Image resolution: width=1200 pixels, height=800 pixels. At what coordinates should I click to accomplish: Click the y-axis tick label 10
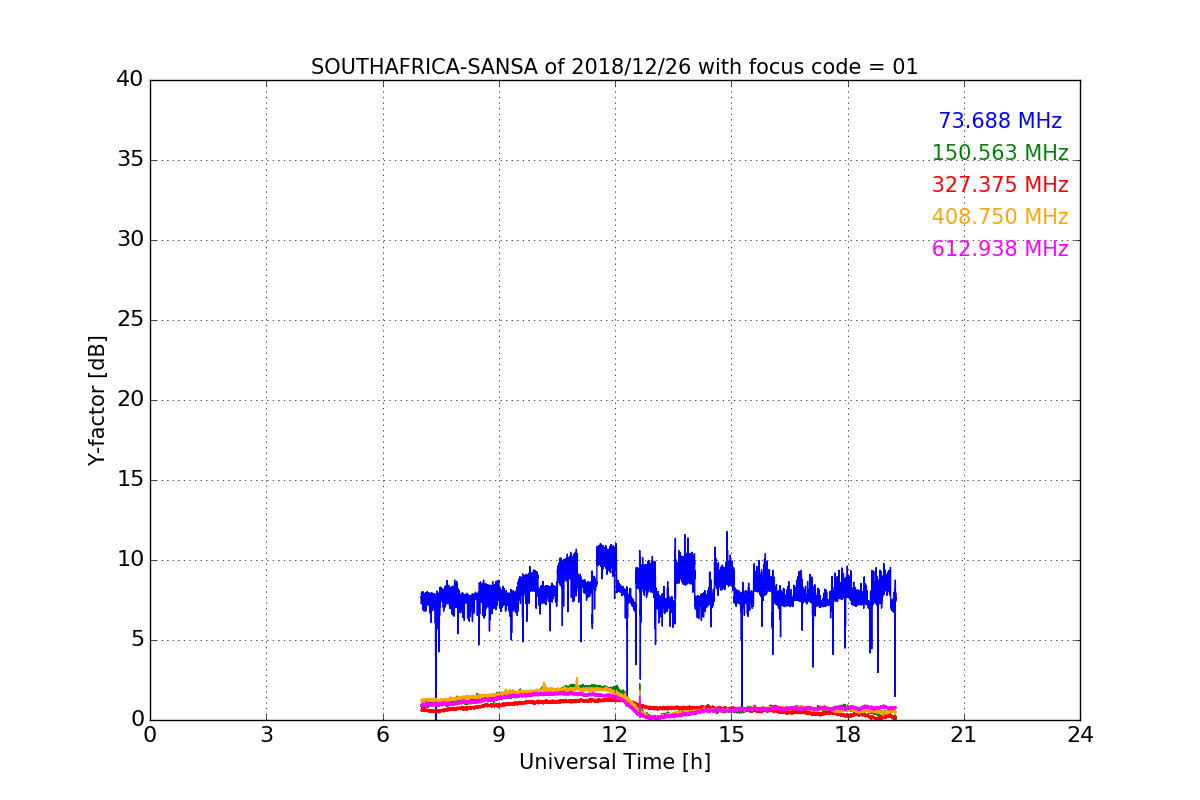(130, 560)
